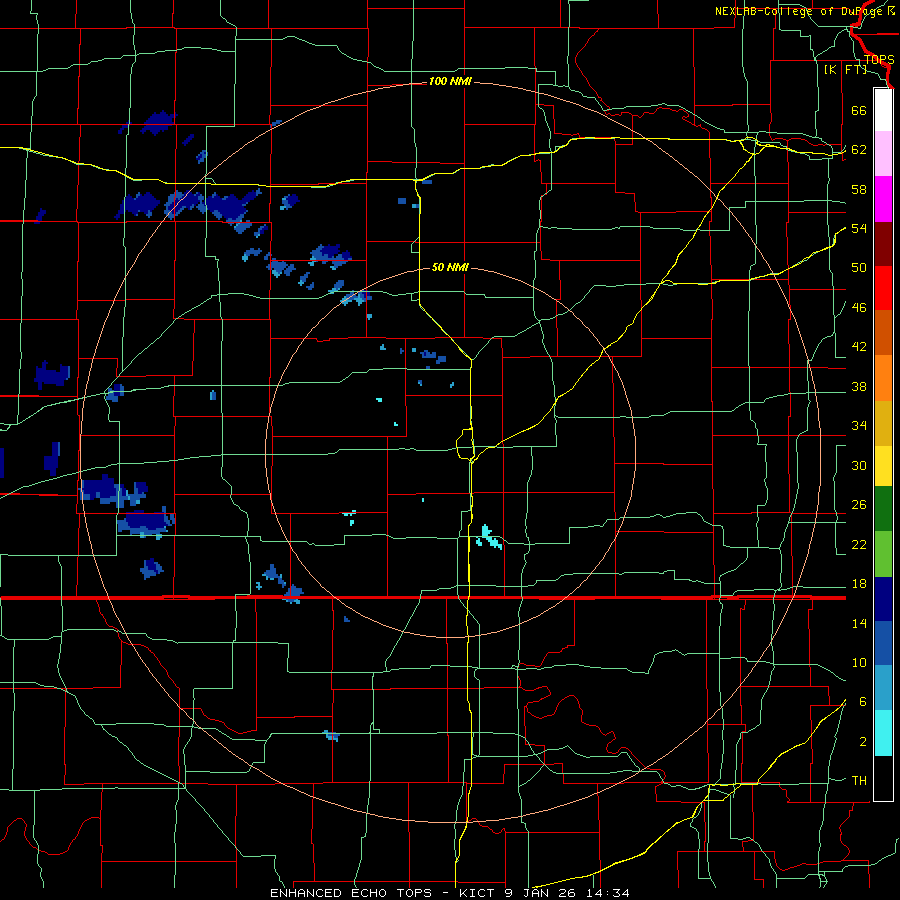Click the 38 legend value

click(859, 387)
